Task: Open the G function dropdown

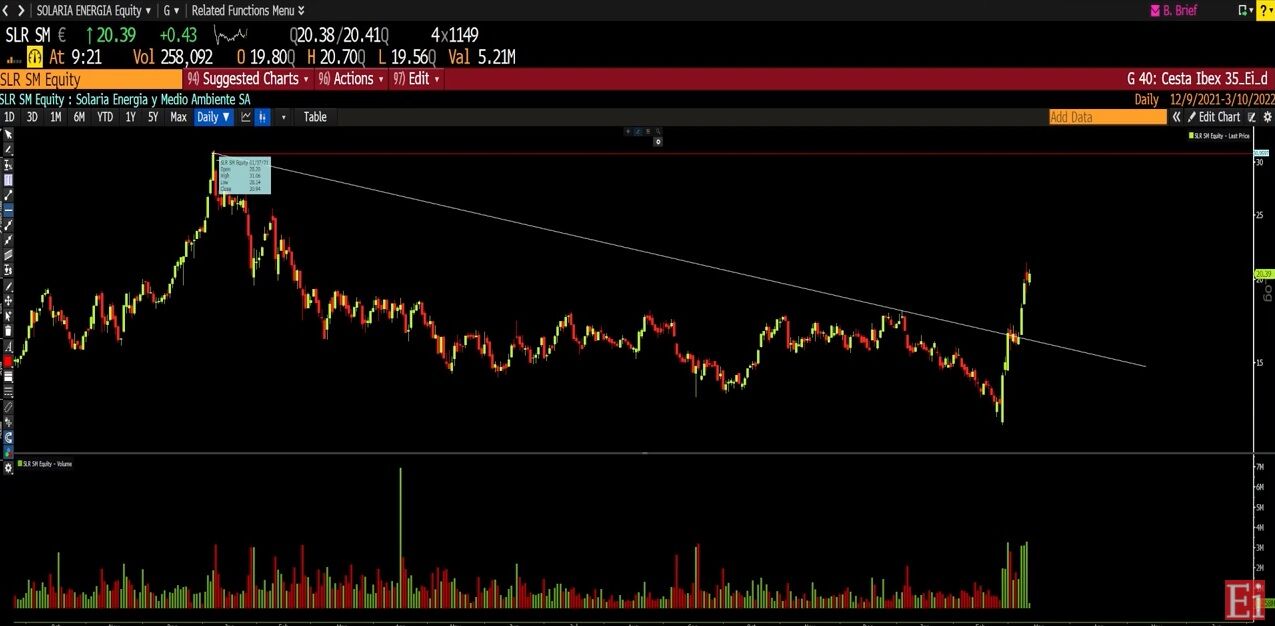Action: pos(171,10)
